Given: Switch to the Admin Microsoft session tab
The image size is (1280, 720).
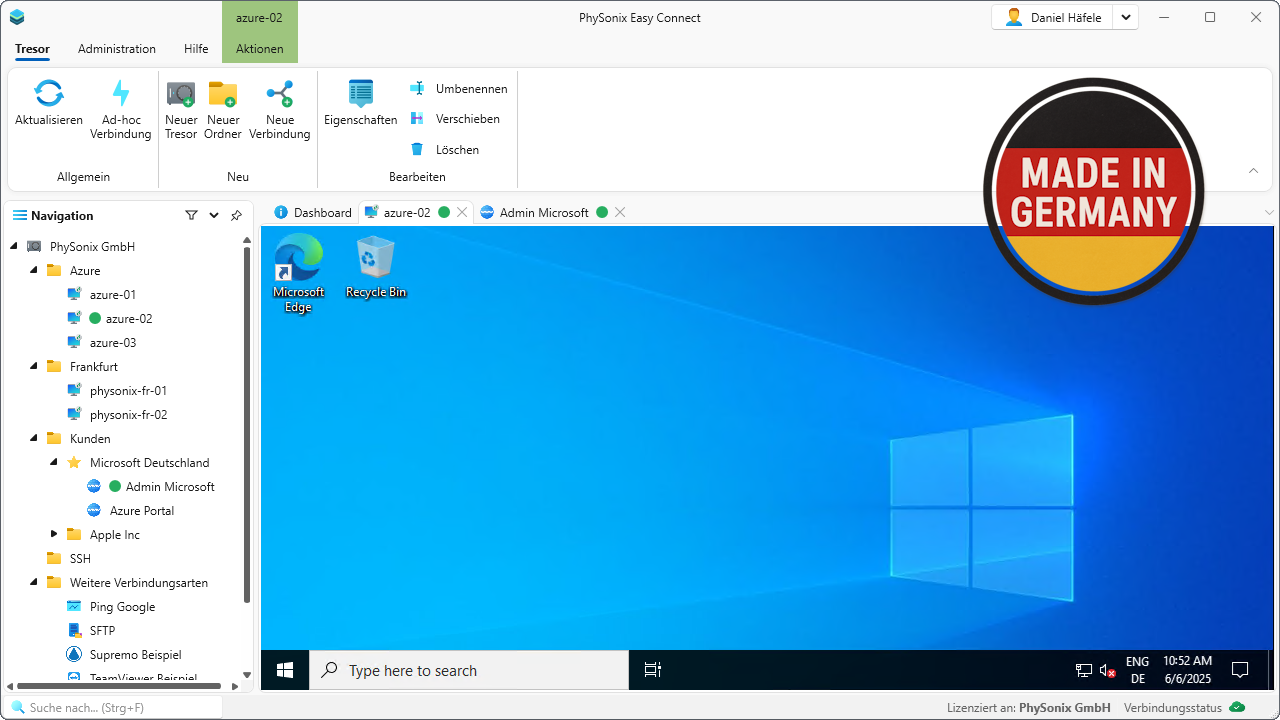Looking at the screenshot, I should (535, 212).
